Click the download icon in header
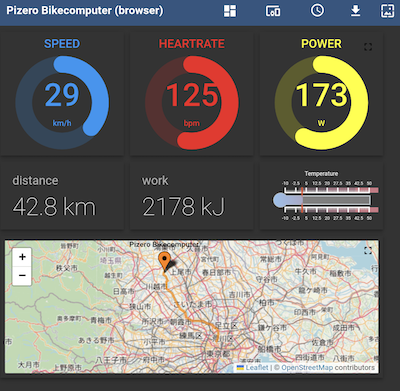Viewport: 400px width, 391px height. click(x=356, y=11)
